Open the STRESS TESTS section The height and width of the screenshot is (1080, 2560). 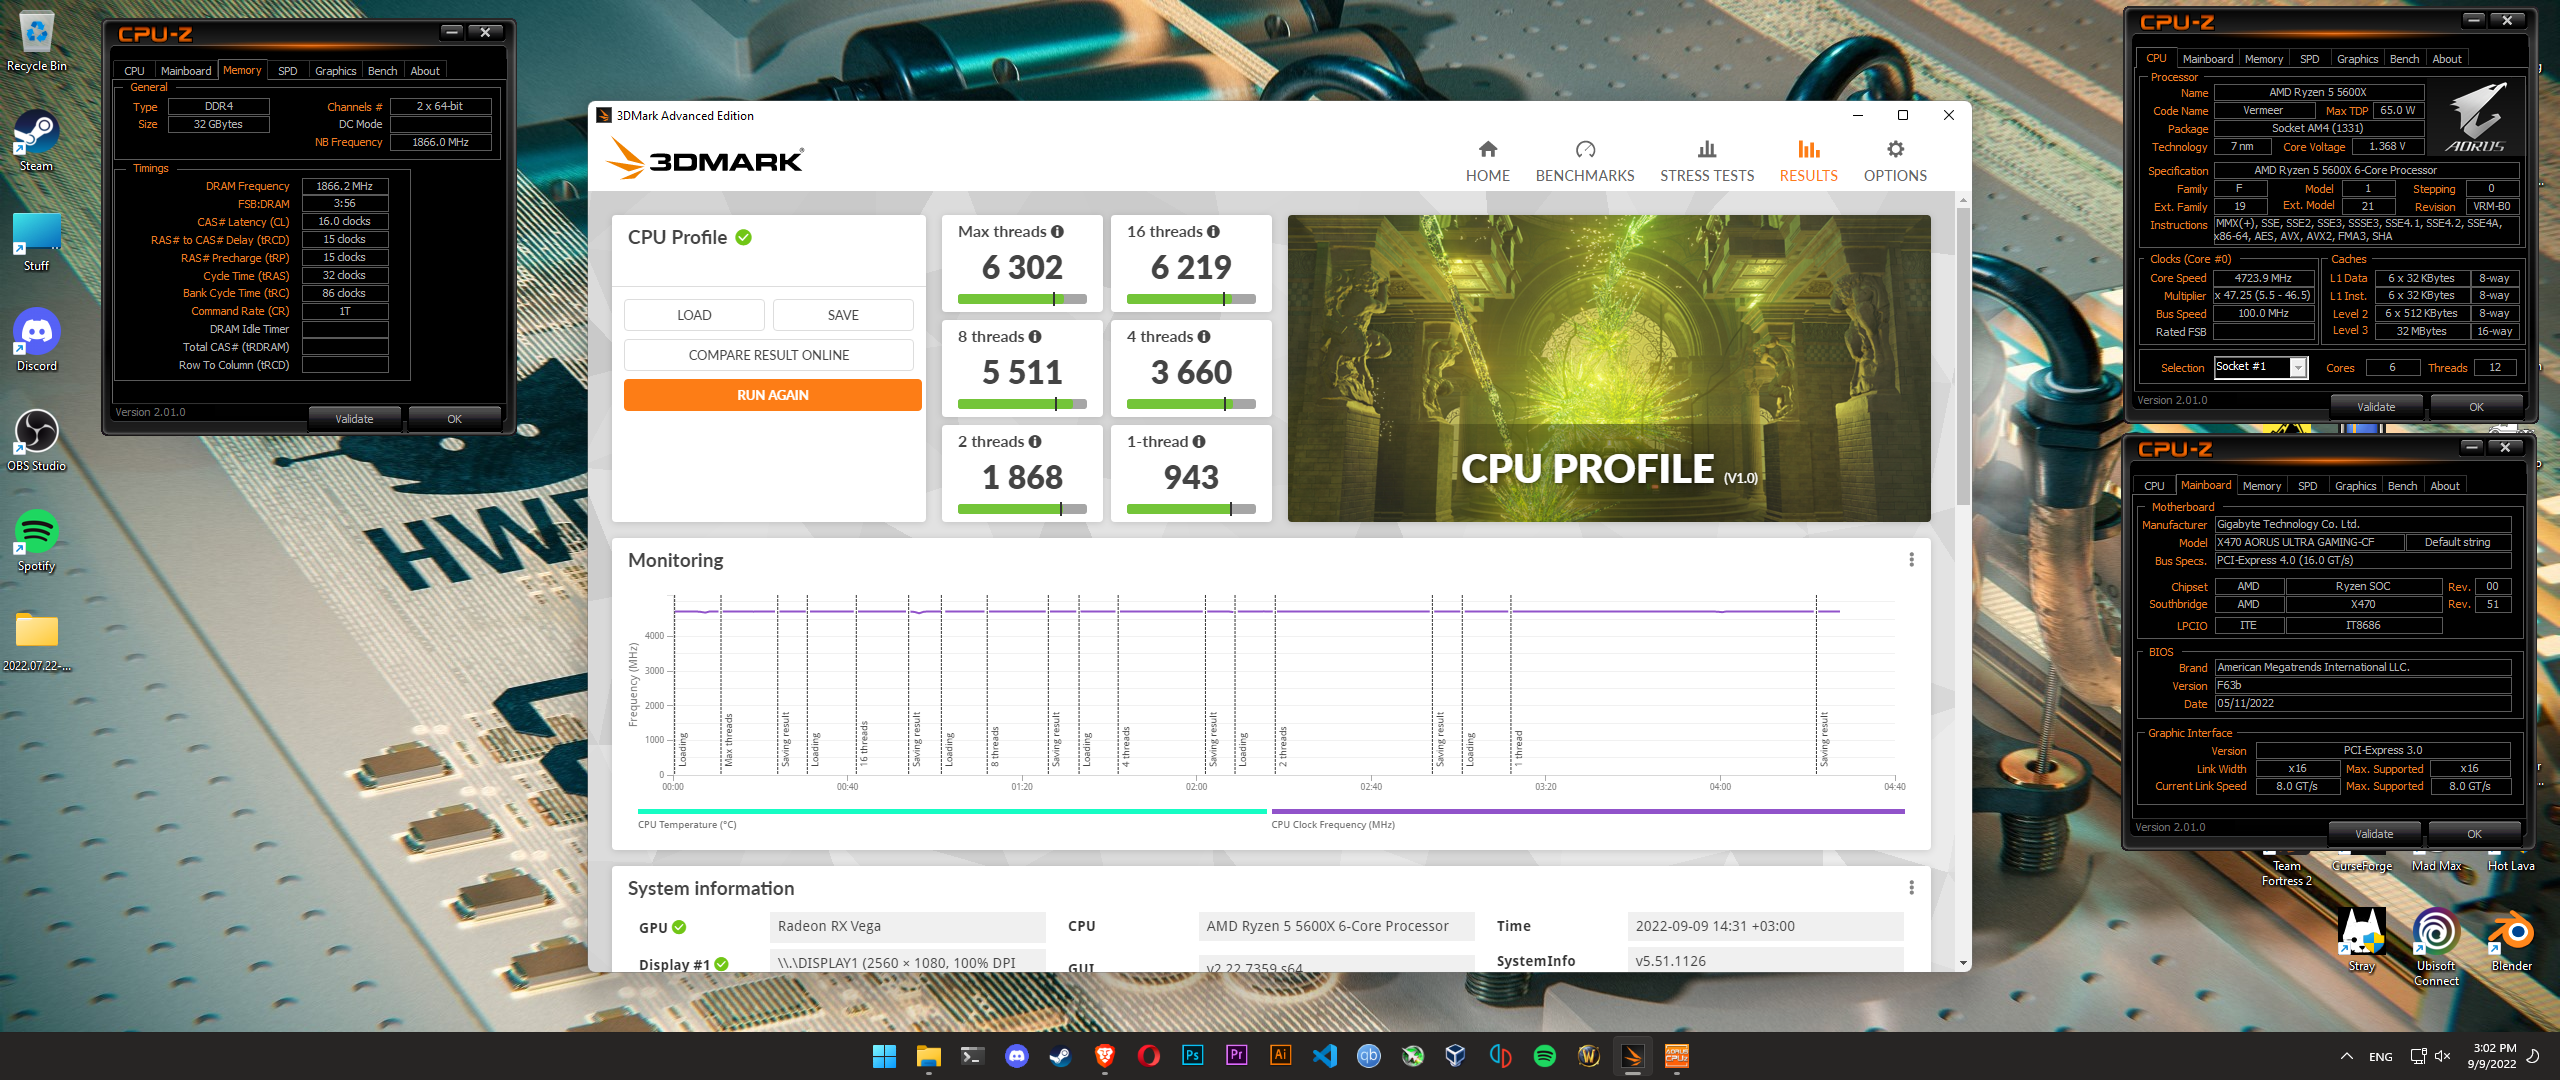pos(1706,162)
